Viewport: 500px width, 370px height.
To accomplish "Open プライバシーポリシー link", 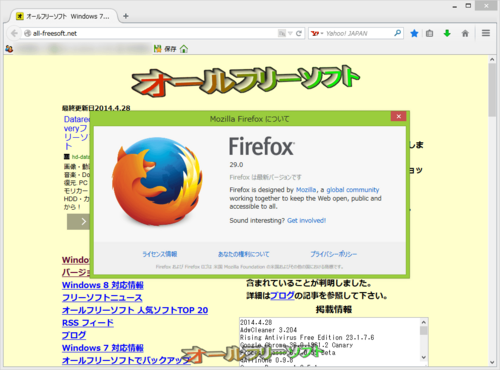I will [x=333, y=254].
